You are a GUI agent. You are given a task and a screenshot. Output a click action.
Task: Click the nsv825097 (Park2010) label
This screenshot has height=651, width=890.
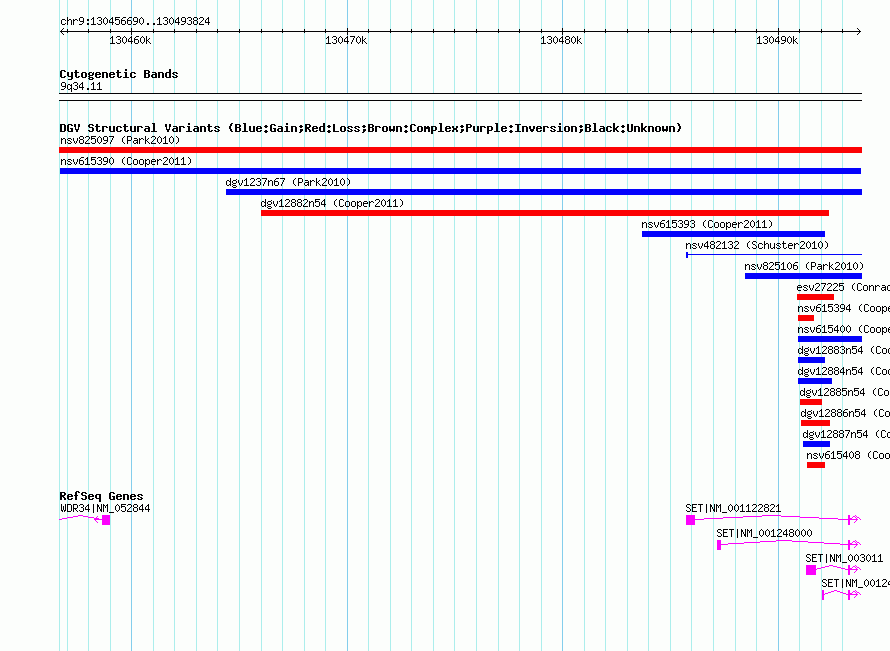[120, 140]
